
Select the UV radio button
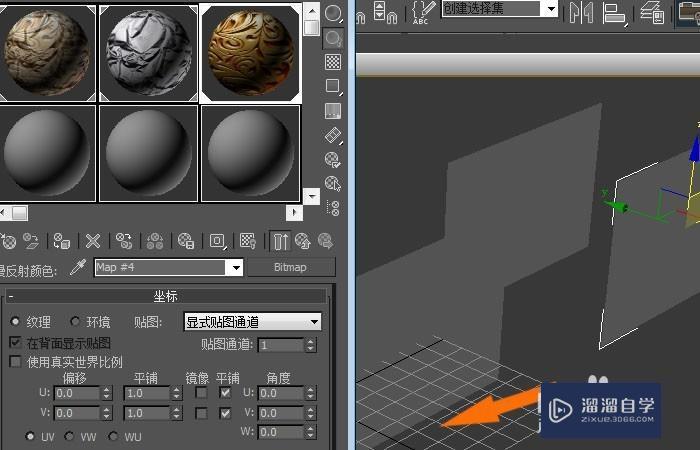pyautogui.click(x=30, y=436)
